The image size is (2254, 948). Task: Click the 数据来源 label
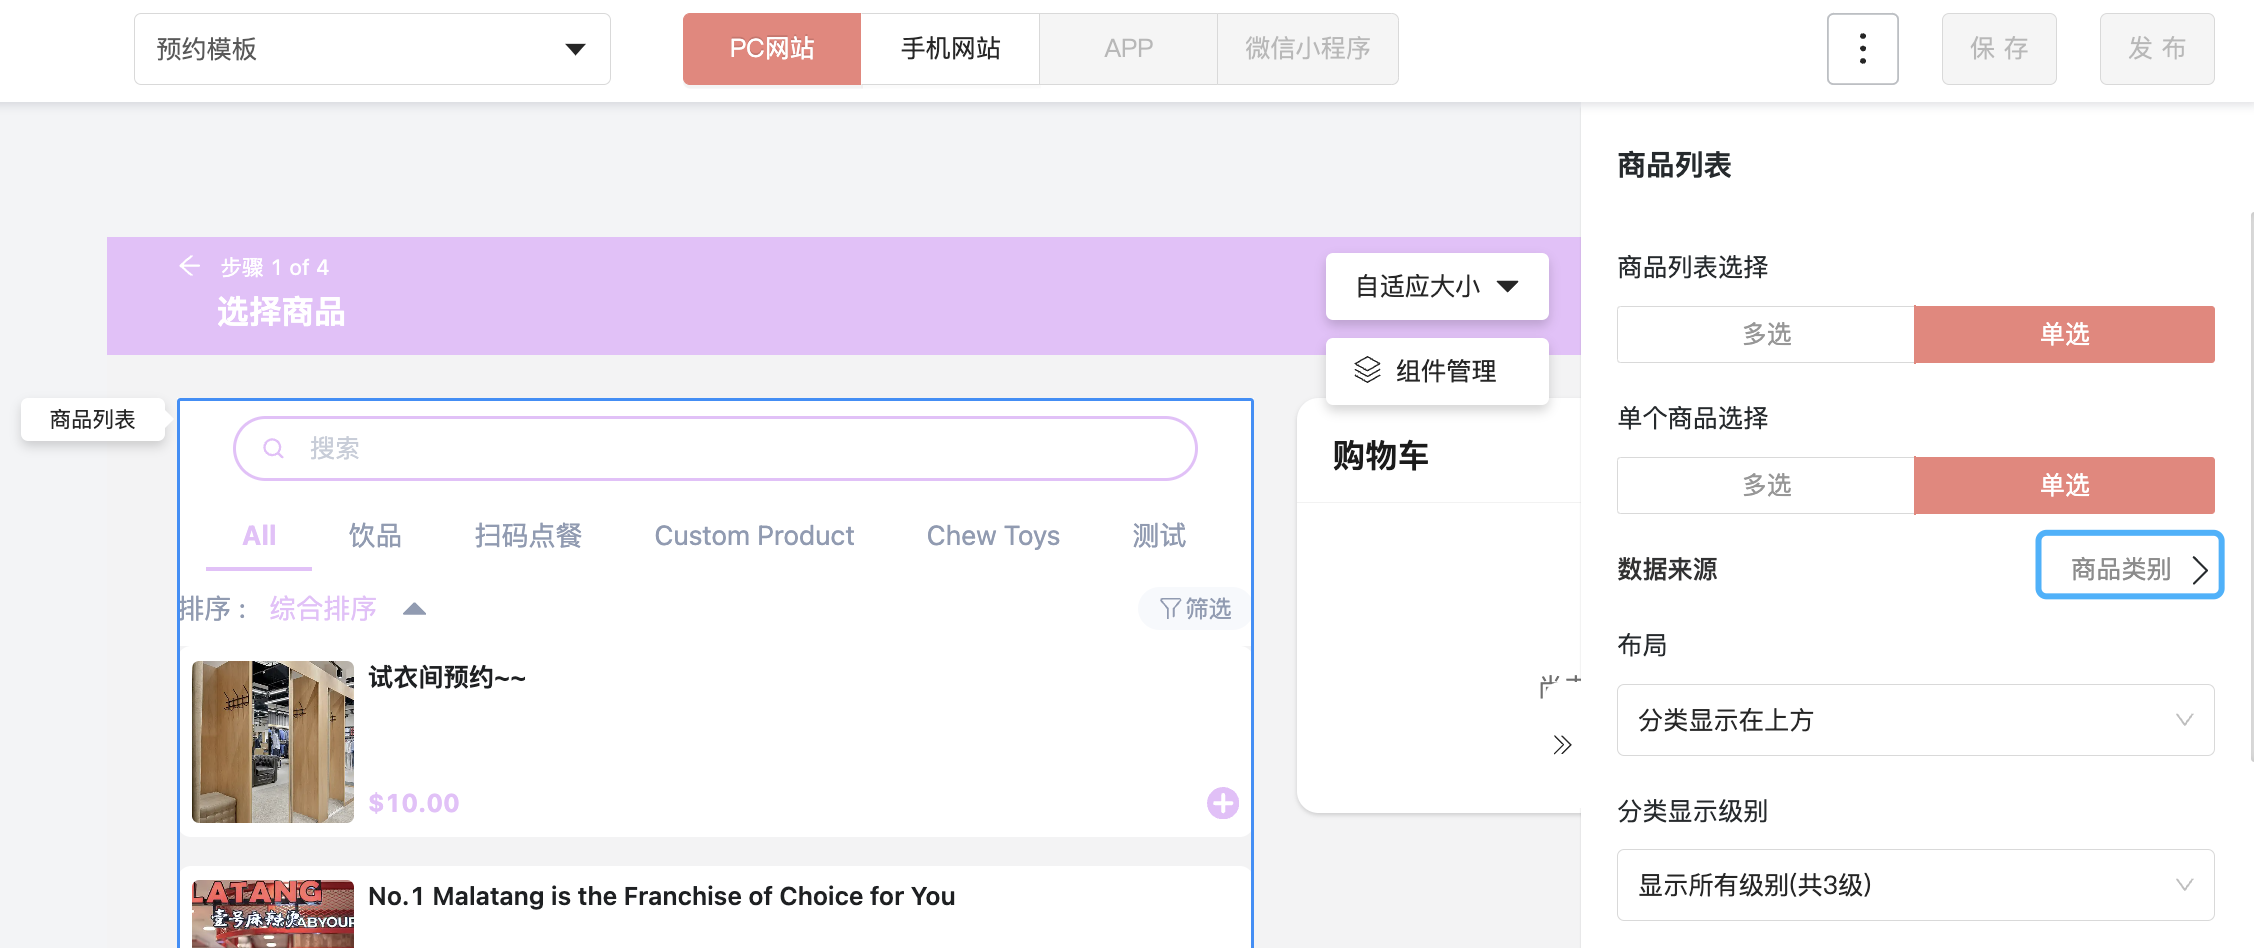point(1667,569)
